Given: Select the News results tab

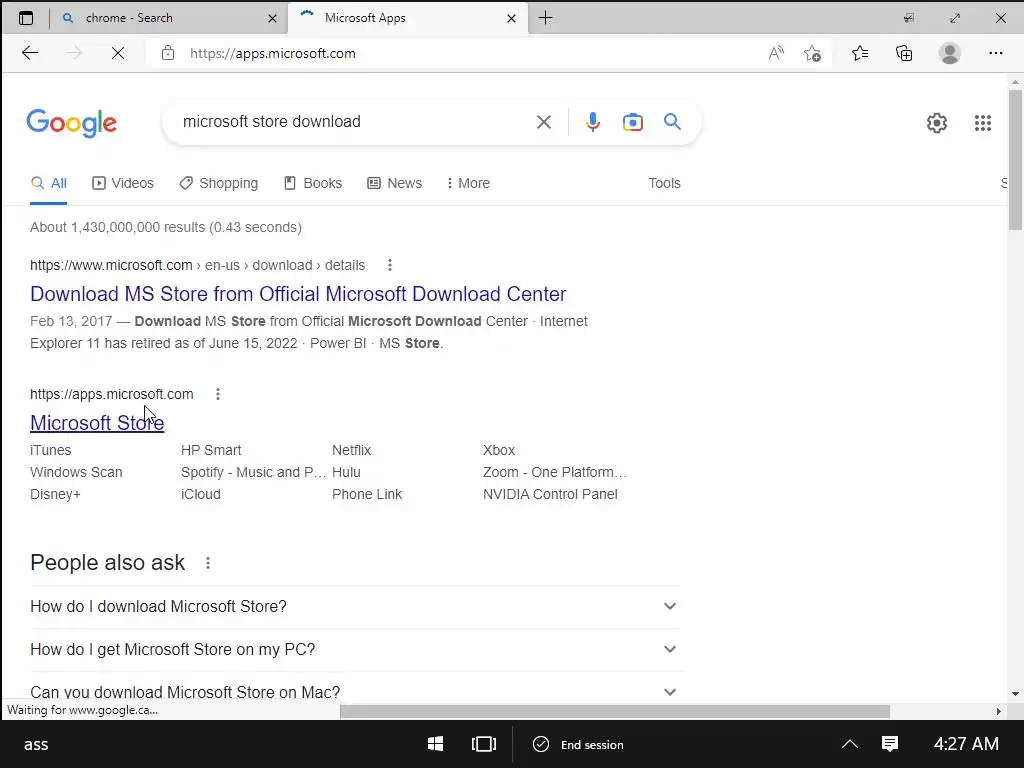Looking at the screenshot, I should (x=394, y=184).
